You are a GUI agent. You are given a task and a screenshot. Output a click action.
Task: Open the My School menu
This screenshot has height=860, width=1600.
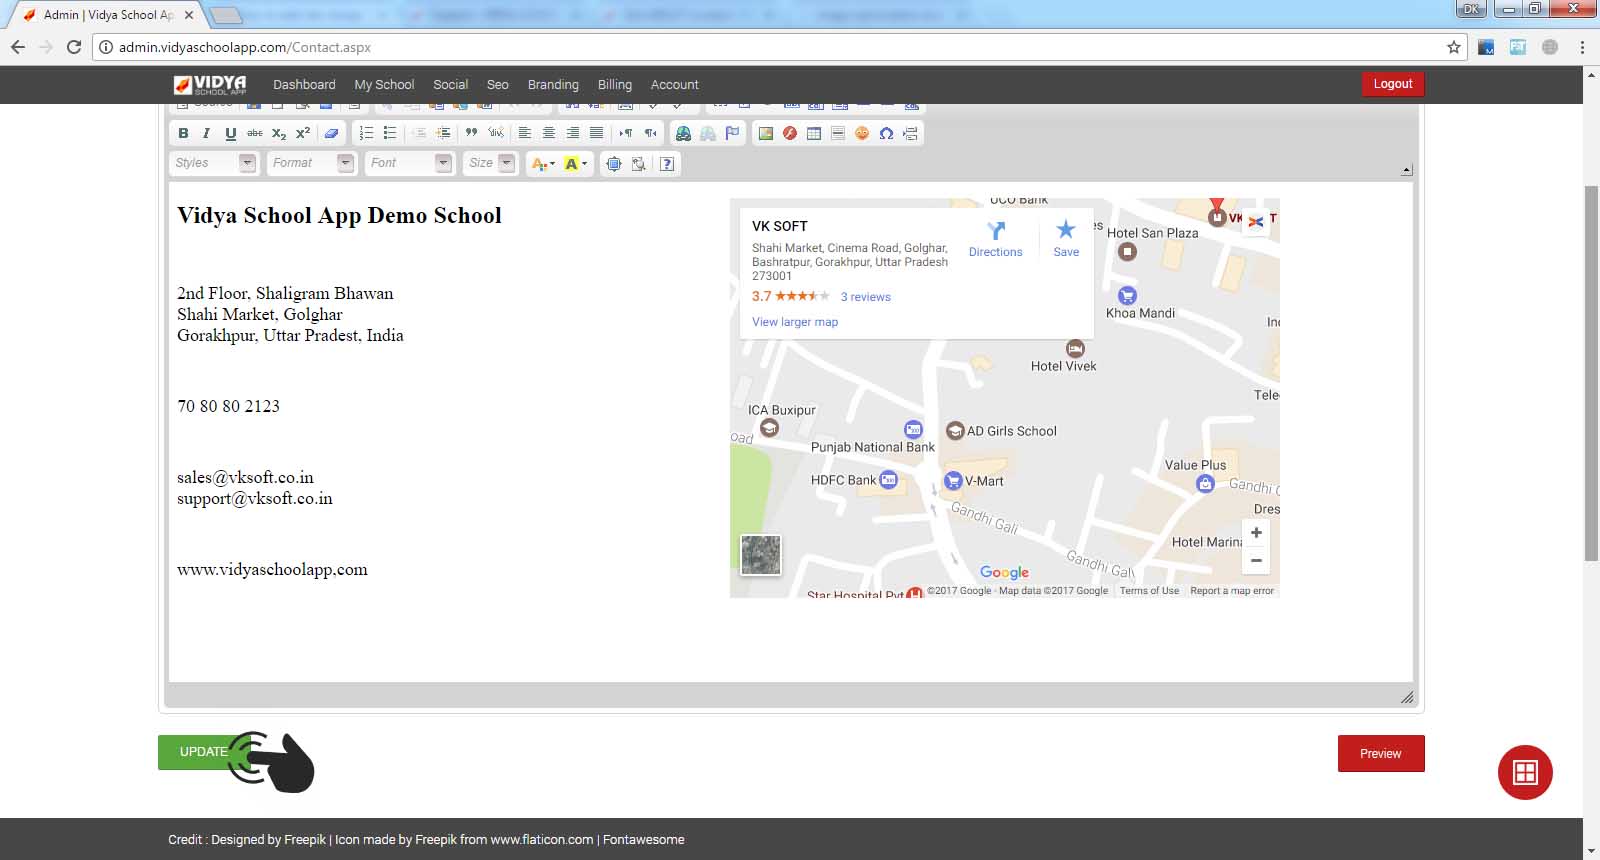384,85
